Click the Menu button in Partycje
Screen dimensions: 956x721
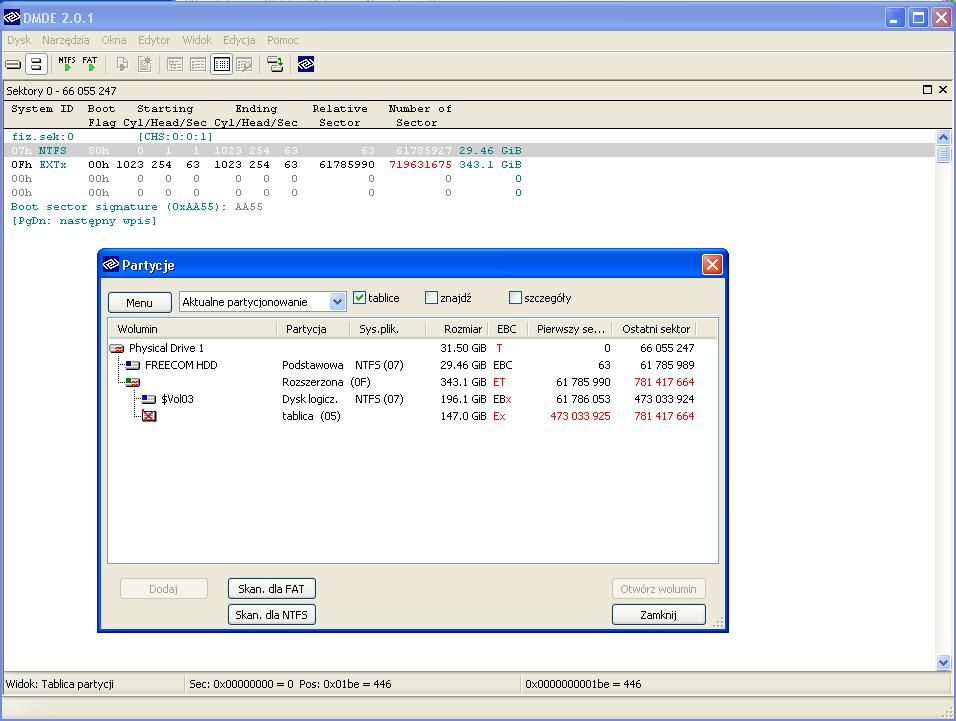coord(140,302)
